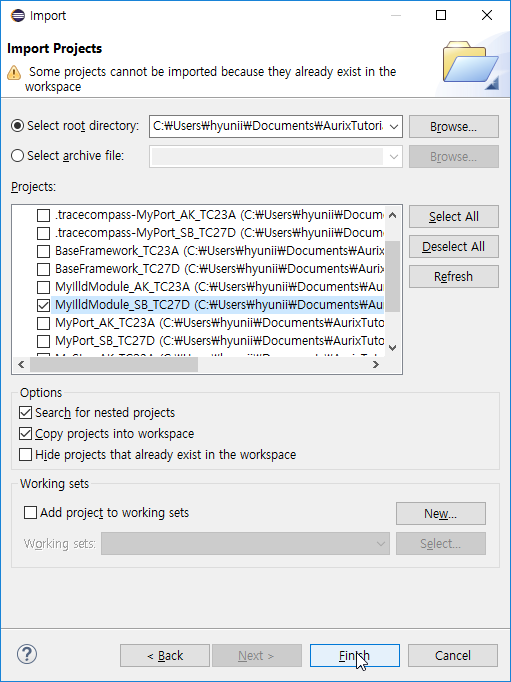This screenshot has height=682, width=511.
Task: Check the MyPort_SB_TC27D project checkbox
Action: point(43,341)
